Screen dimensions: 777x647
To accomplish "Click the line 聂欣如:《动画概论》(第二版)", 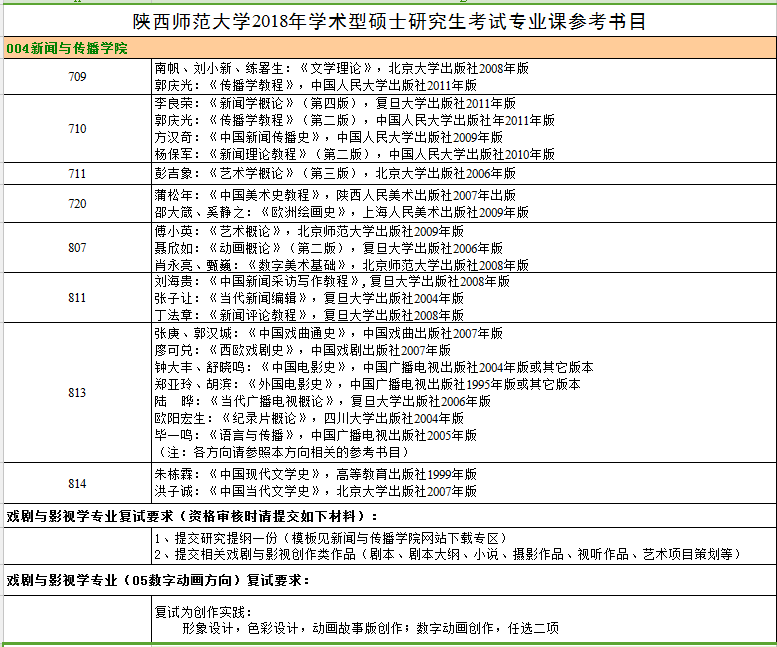I will (329, 248).
